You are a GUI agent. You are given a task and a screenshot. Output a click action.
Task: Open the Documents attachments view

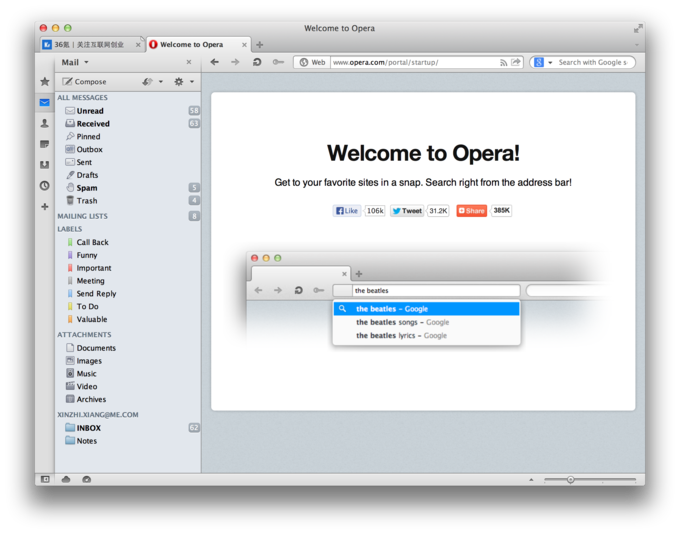[128, 348]
